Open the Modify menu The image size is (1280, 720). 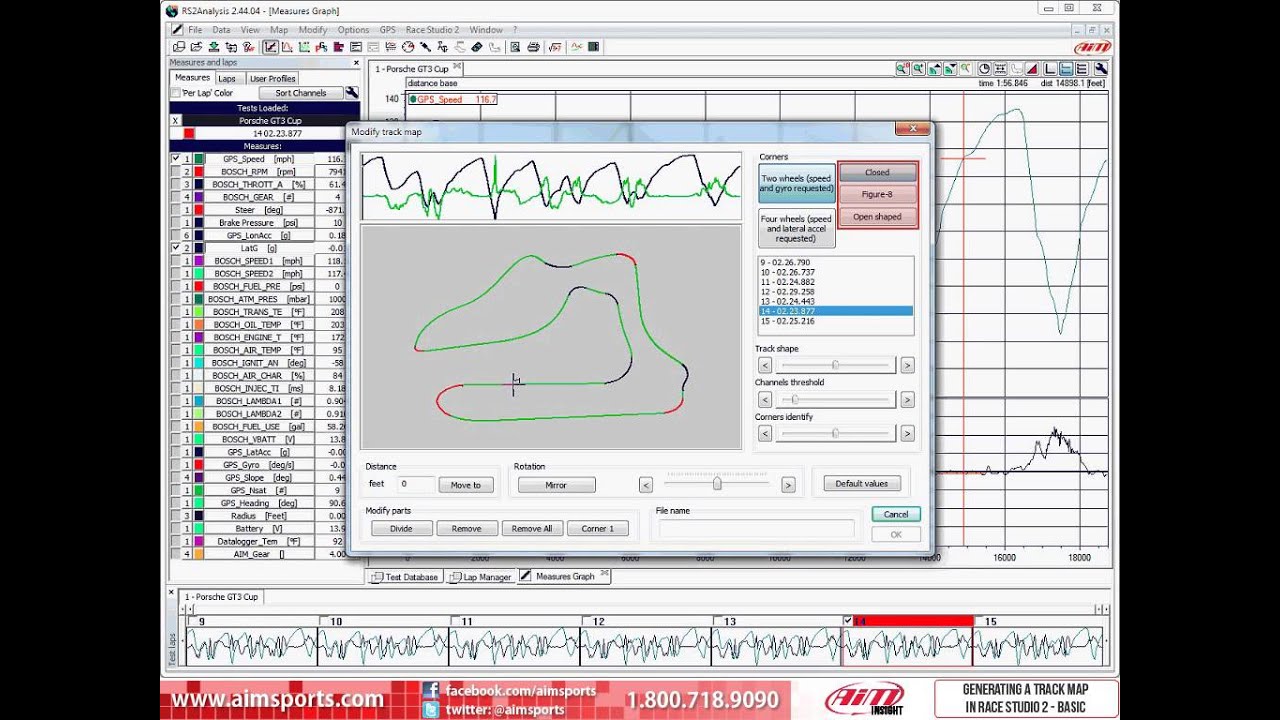point(313,30)
